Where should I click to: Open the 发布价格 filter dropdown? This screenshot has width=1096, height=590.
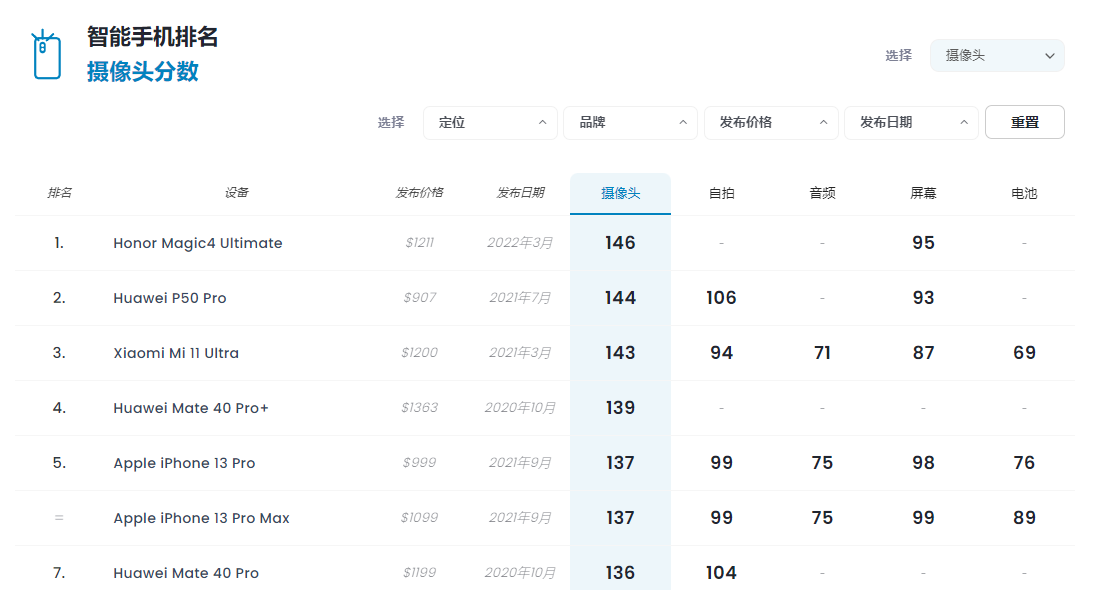click(771, 122)
